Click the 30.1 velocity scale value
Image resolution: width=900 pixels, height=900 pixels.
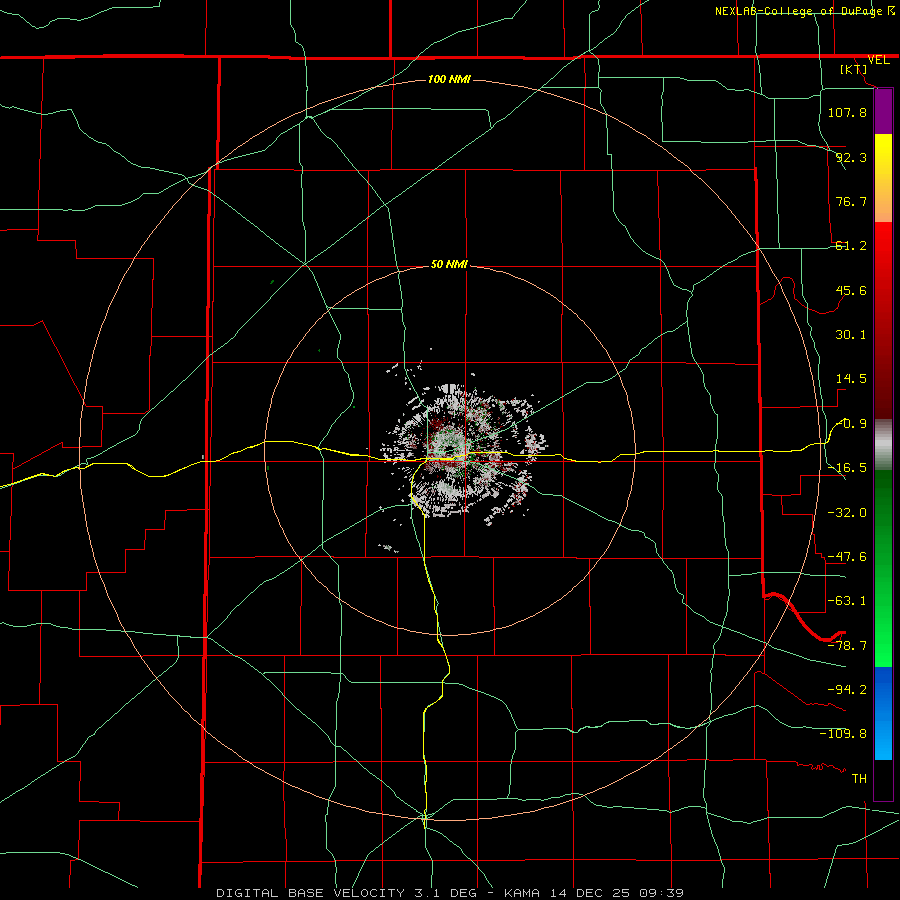point(851,335)
